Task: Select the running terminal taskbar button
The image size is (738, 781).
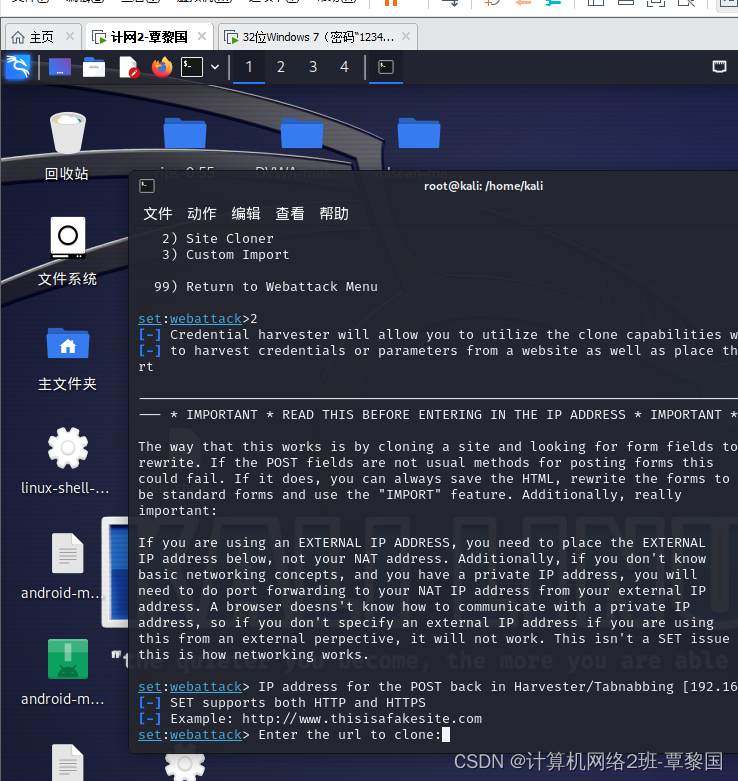Action: 386,67
